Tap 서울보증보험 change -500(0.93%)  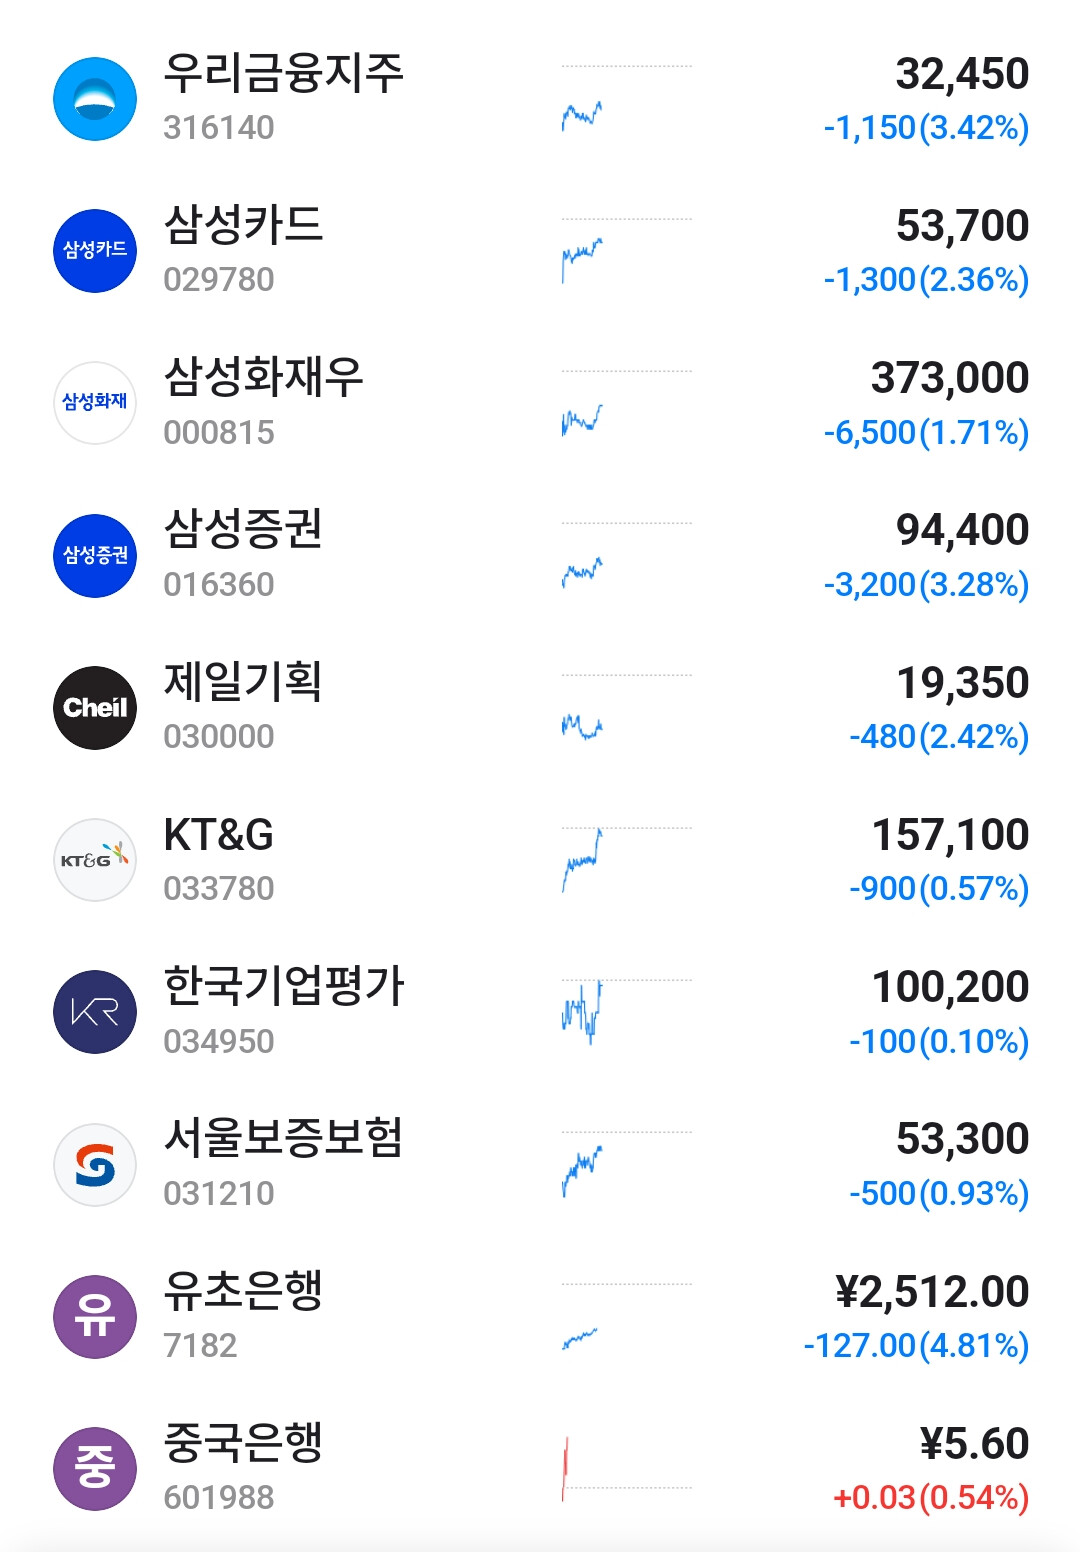coord(938,1193)
